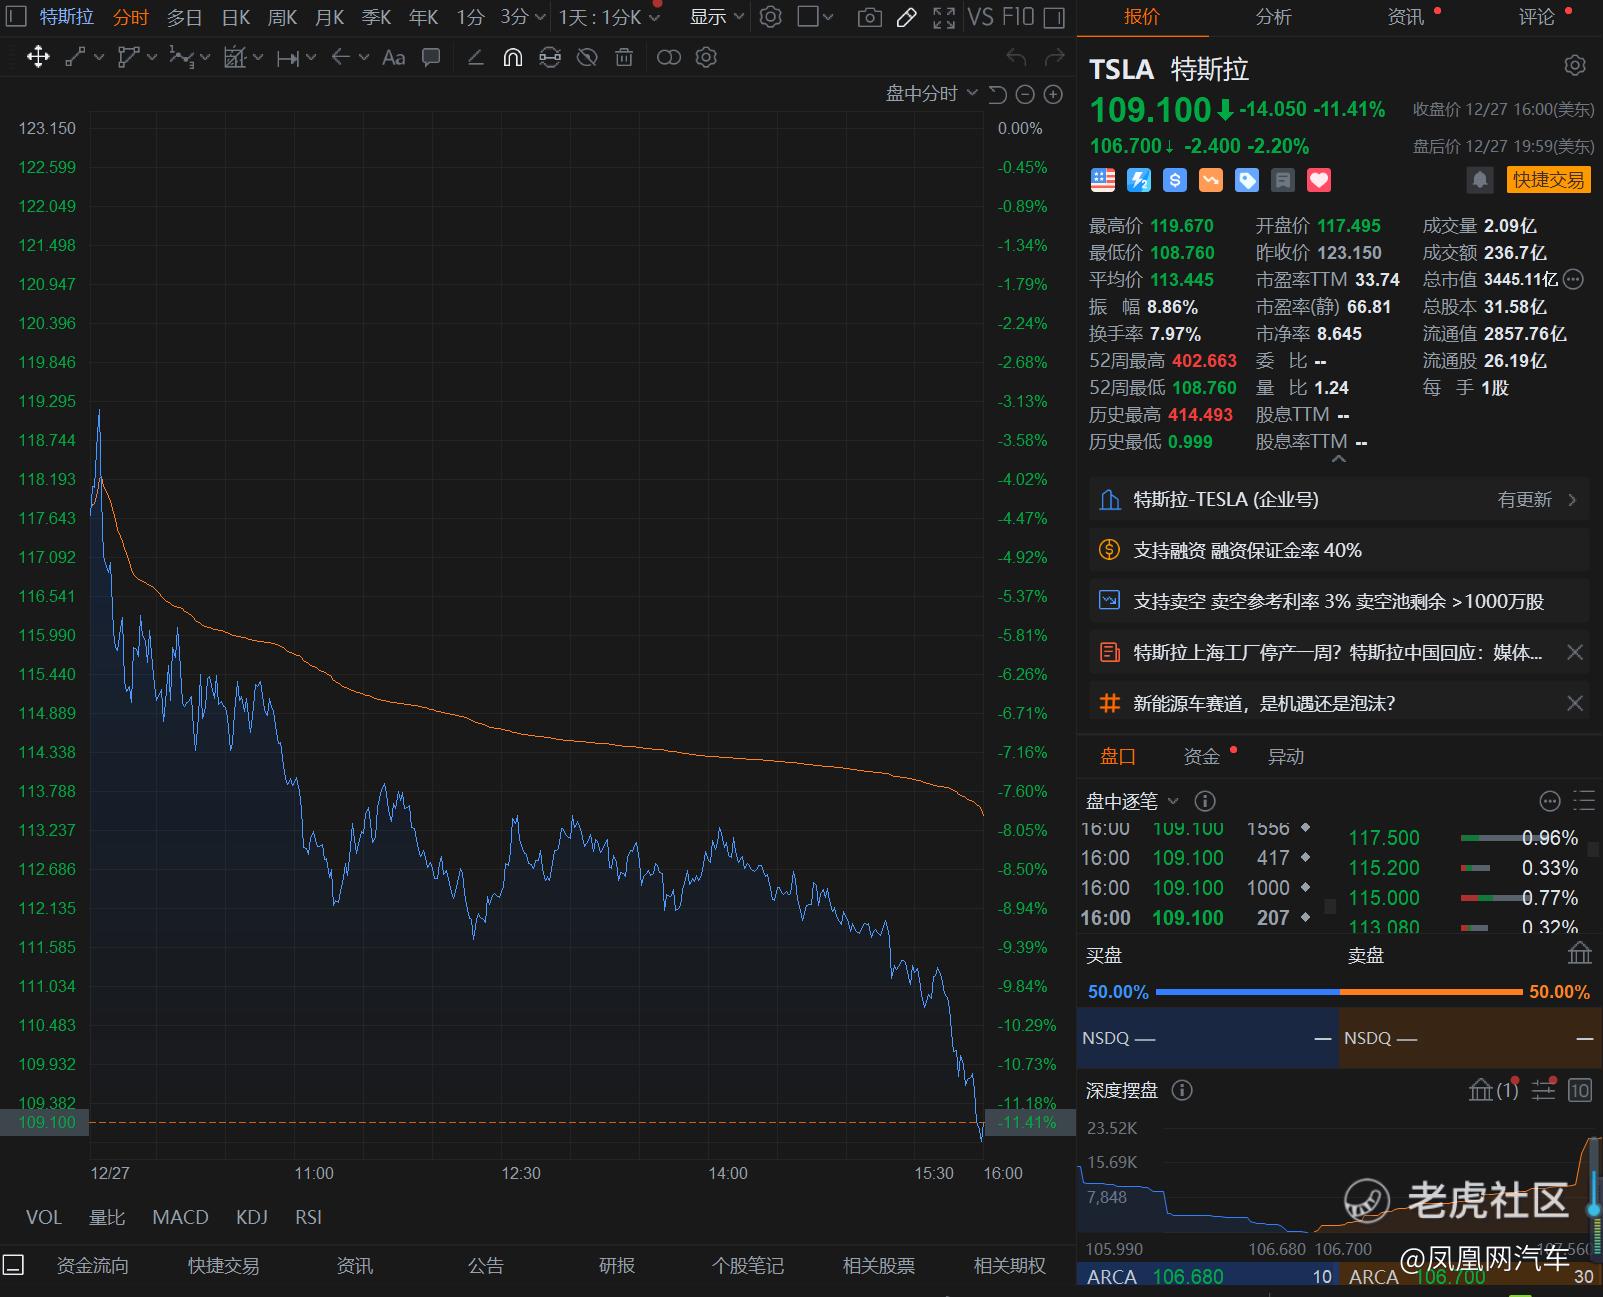Switch to the 异动 tab
This screenshot has height=1297, width=1603.
point(1285,757)
